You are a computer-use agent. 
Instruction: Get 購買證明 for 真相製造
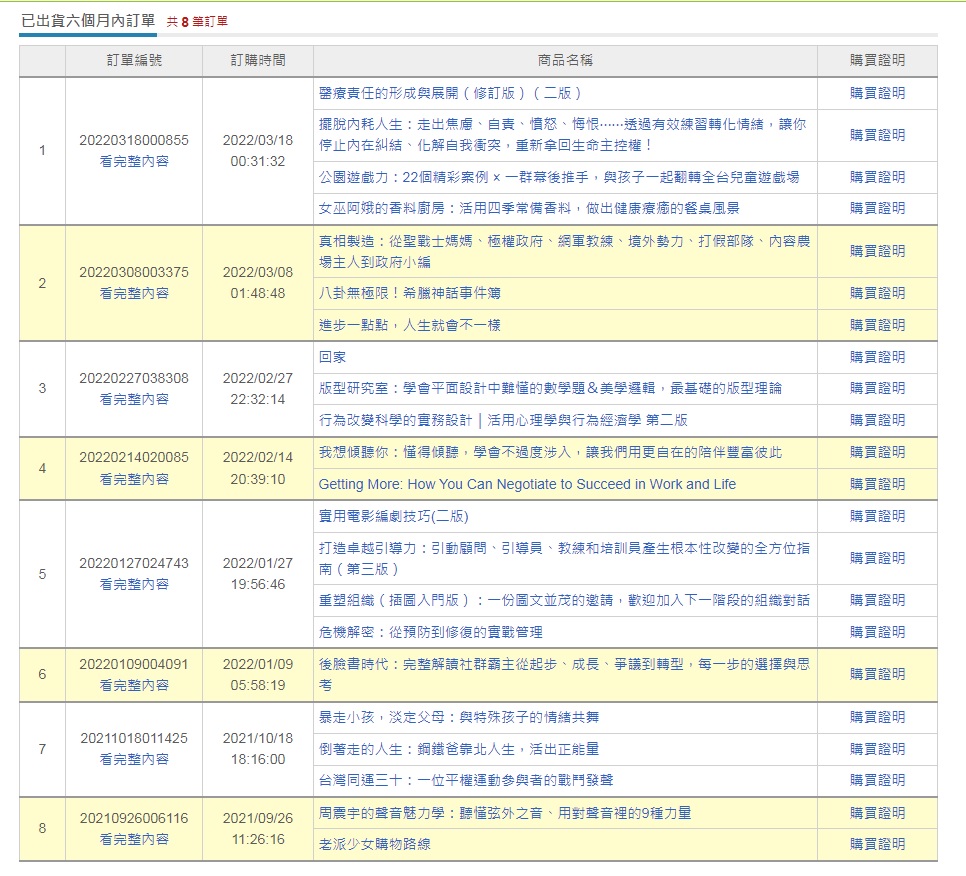point(877,251)
